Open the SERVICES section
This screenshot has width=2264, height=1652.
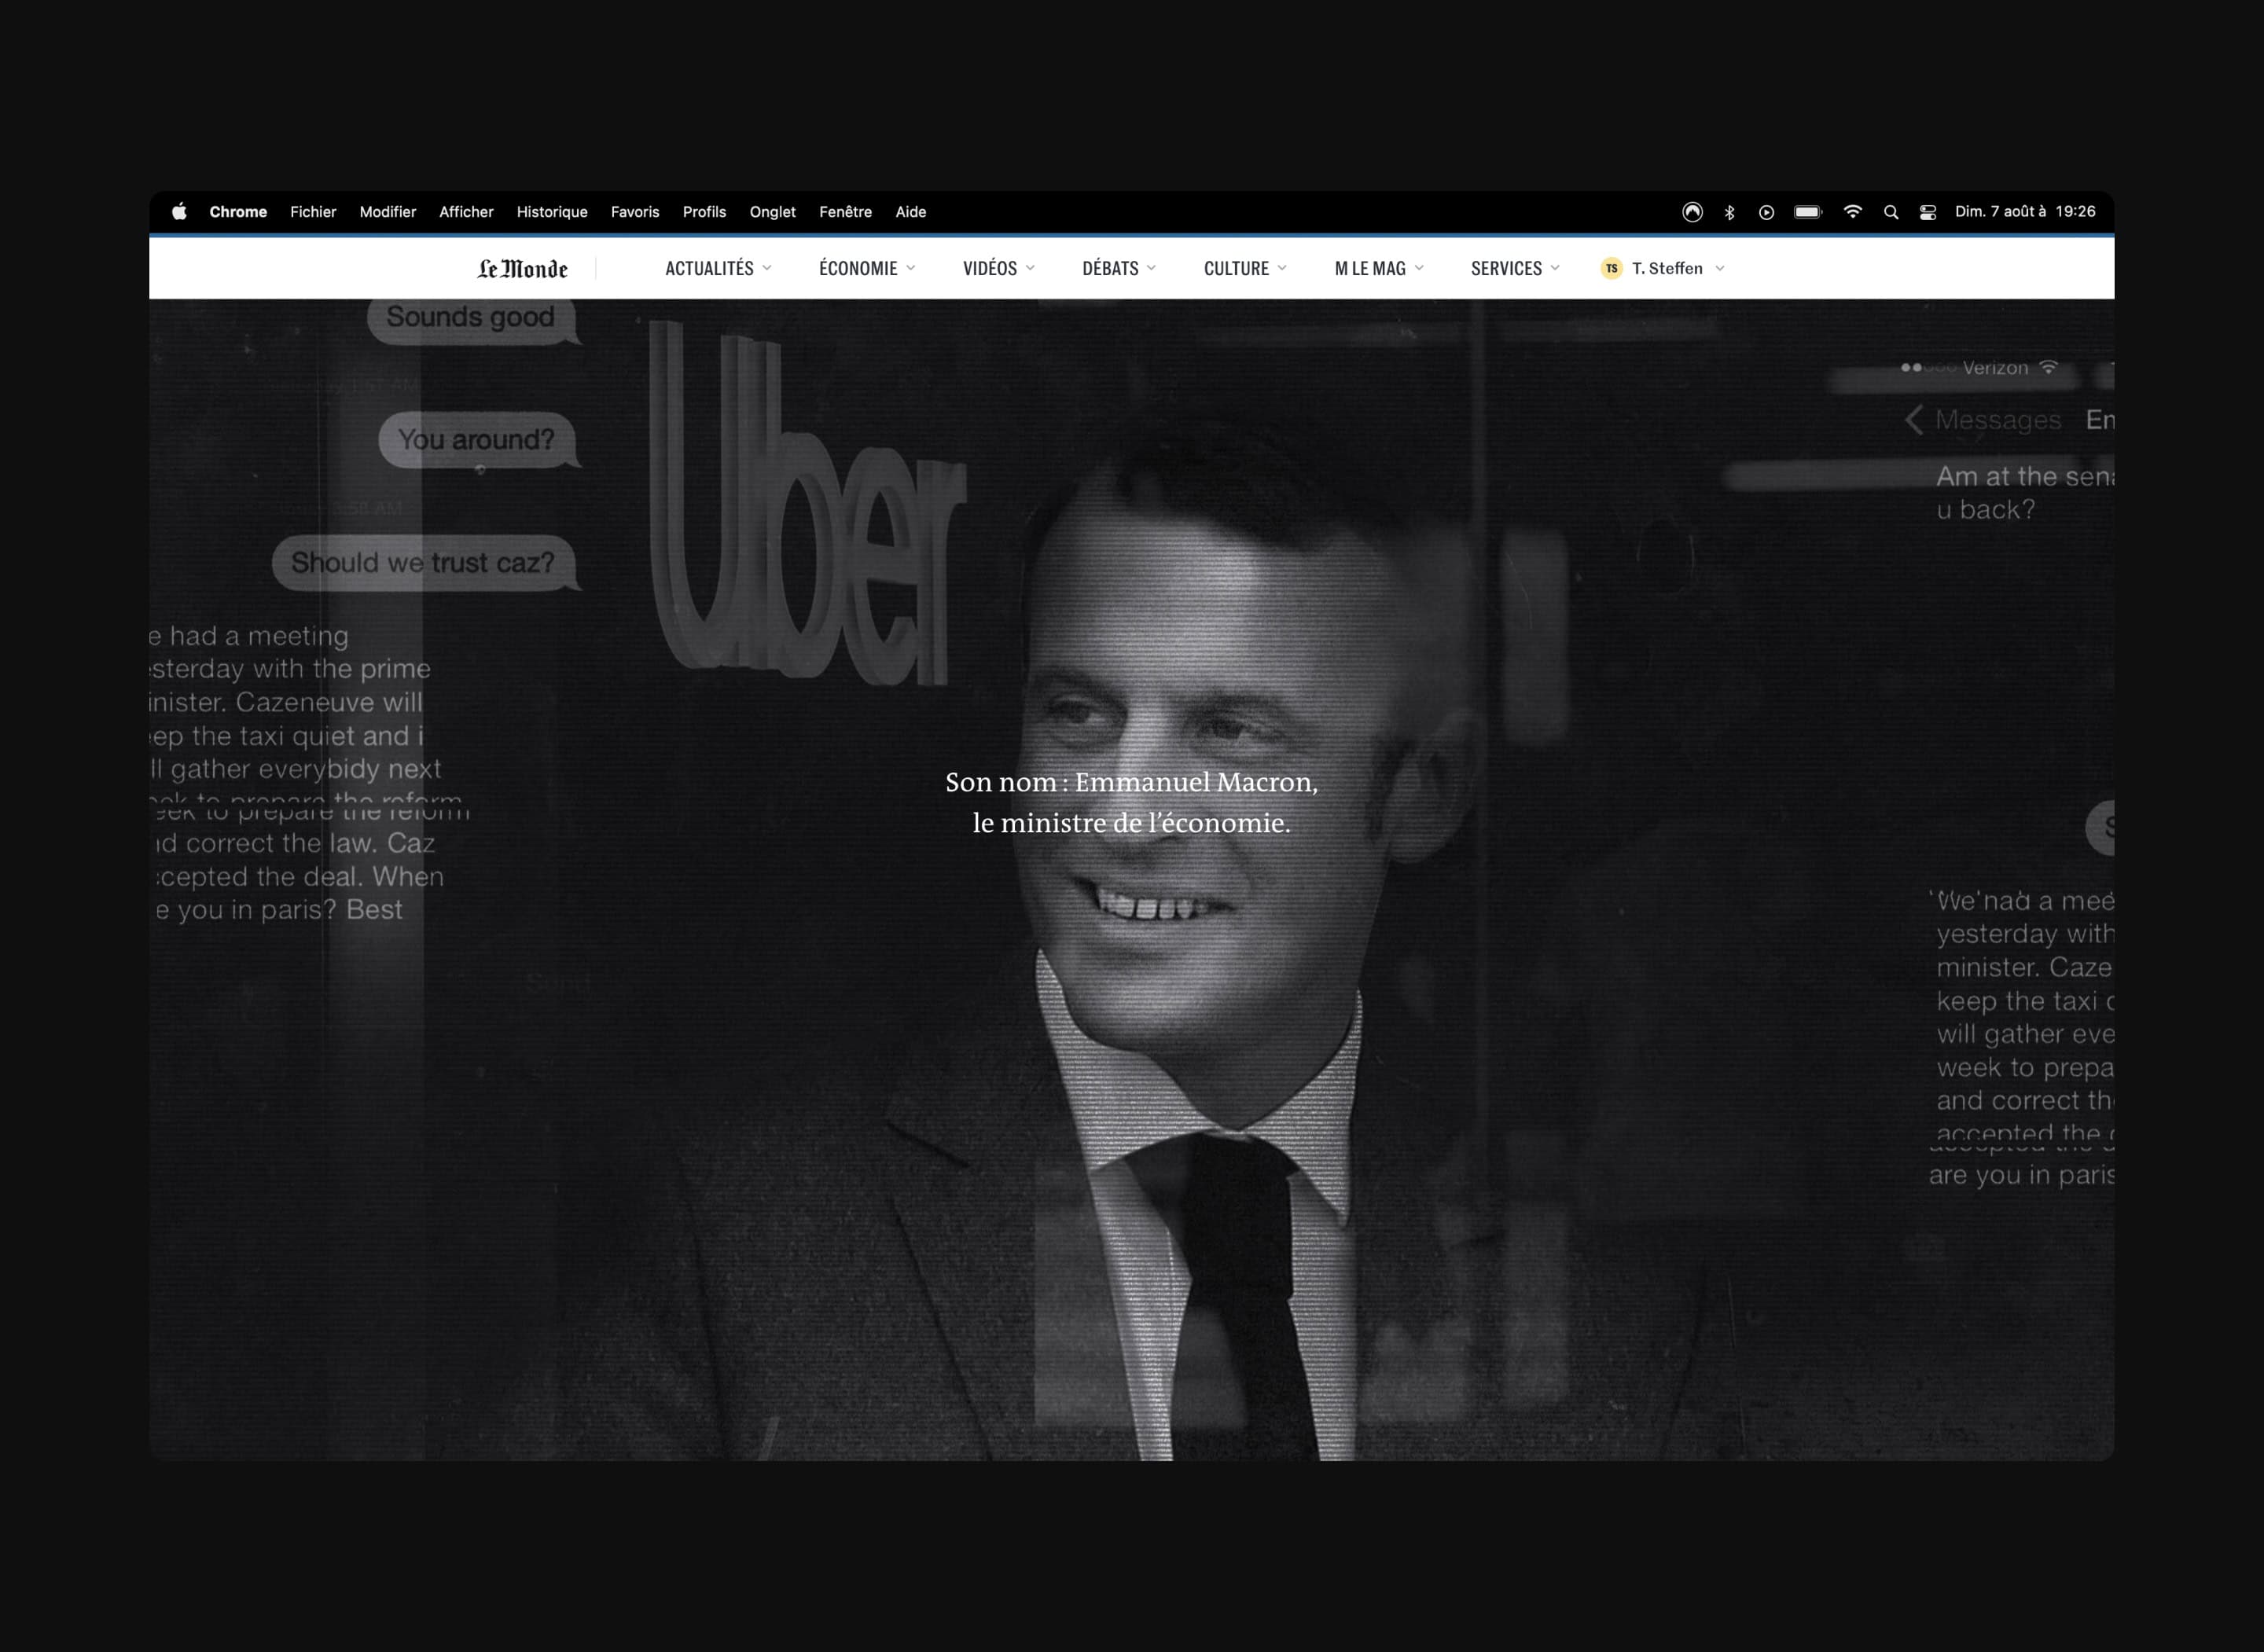tap(1506, 268)
